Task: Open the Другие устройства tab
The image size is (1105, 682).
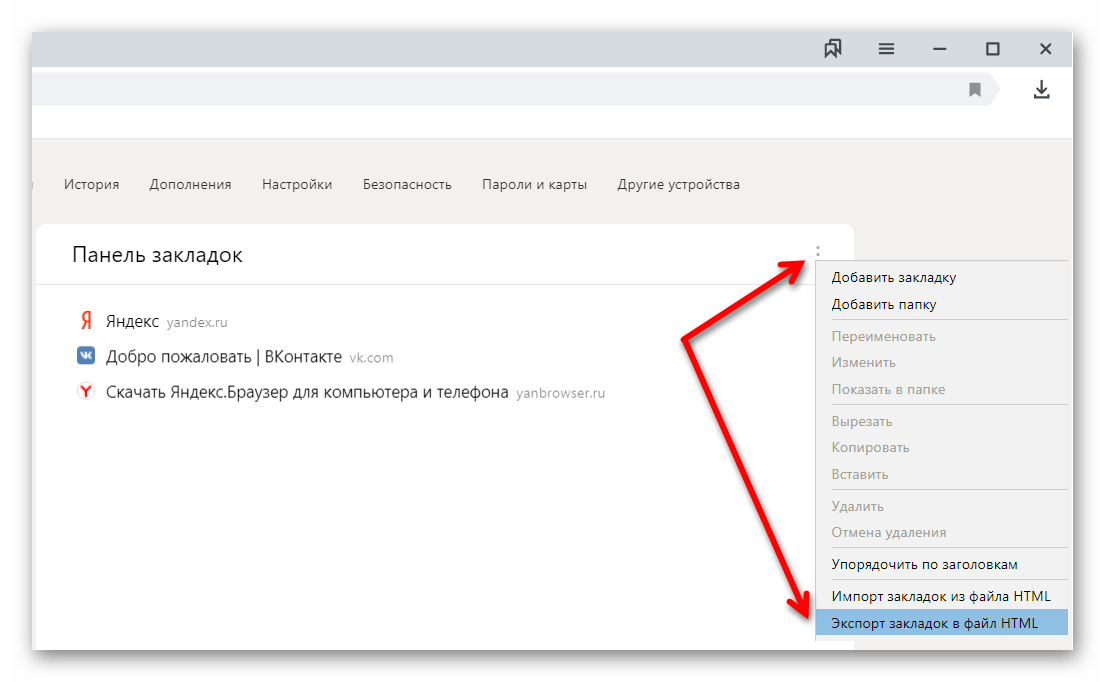Action: pyautogui.click(x=678, y=184)
